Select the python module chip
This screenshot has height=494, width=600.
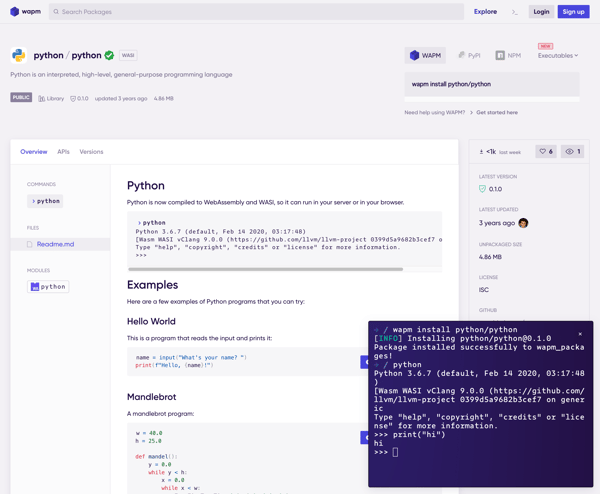[48, 287]
